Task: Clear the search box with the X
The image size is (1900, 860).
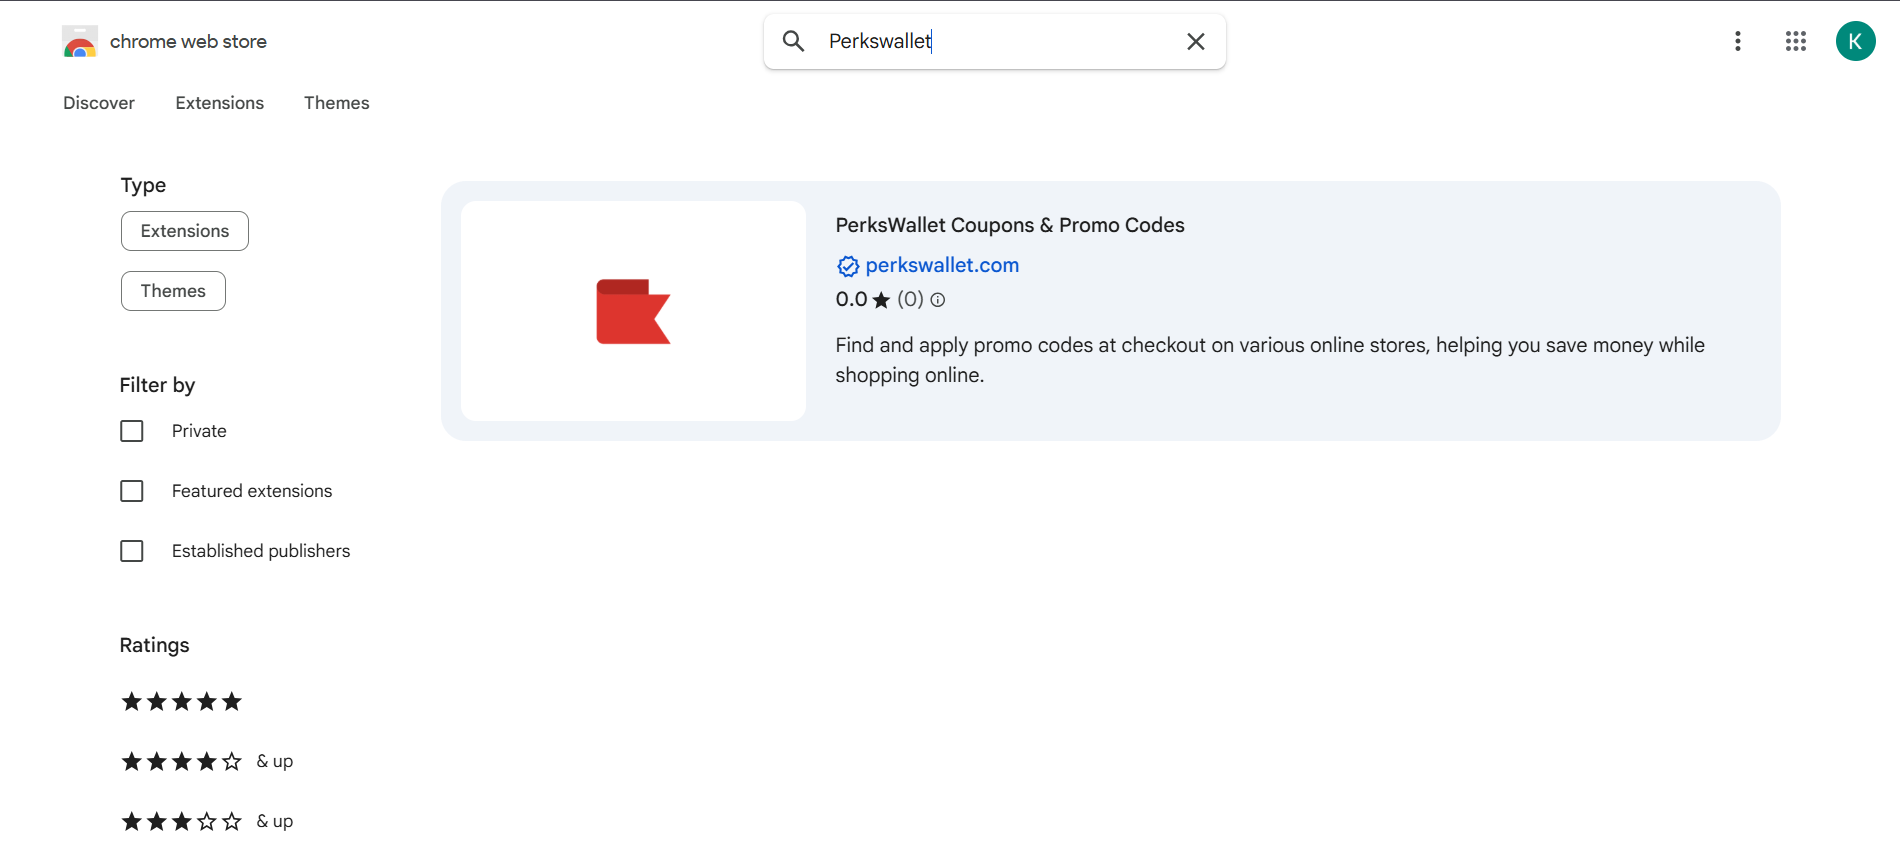Action: coord(1196,41)
